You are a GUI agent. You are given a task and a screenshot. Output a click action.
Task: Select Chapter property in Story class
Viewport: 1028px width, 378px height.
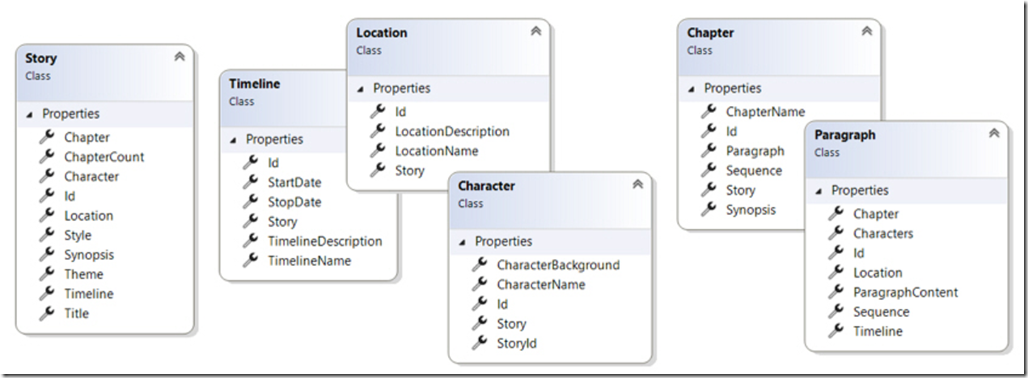[x=87, y=138]
